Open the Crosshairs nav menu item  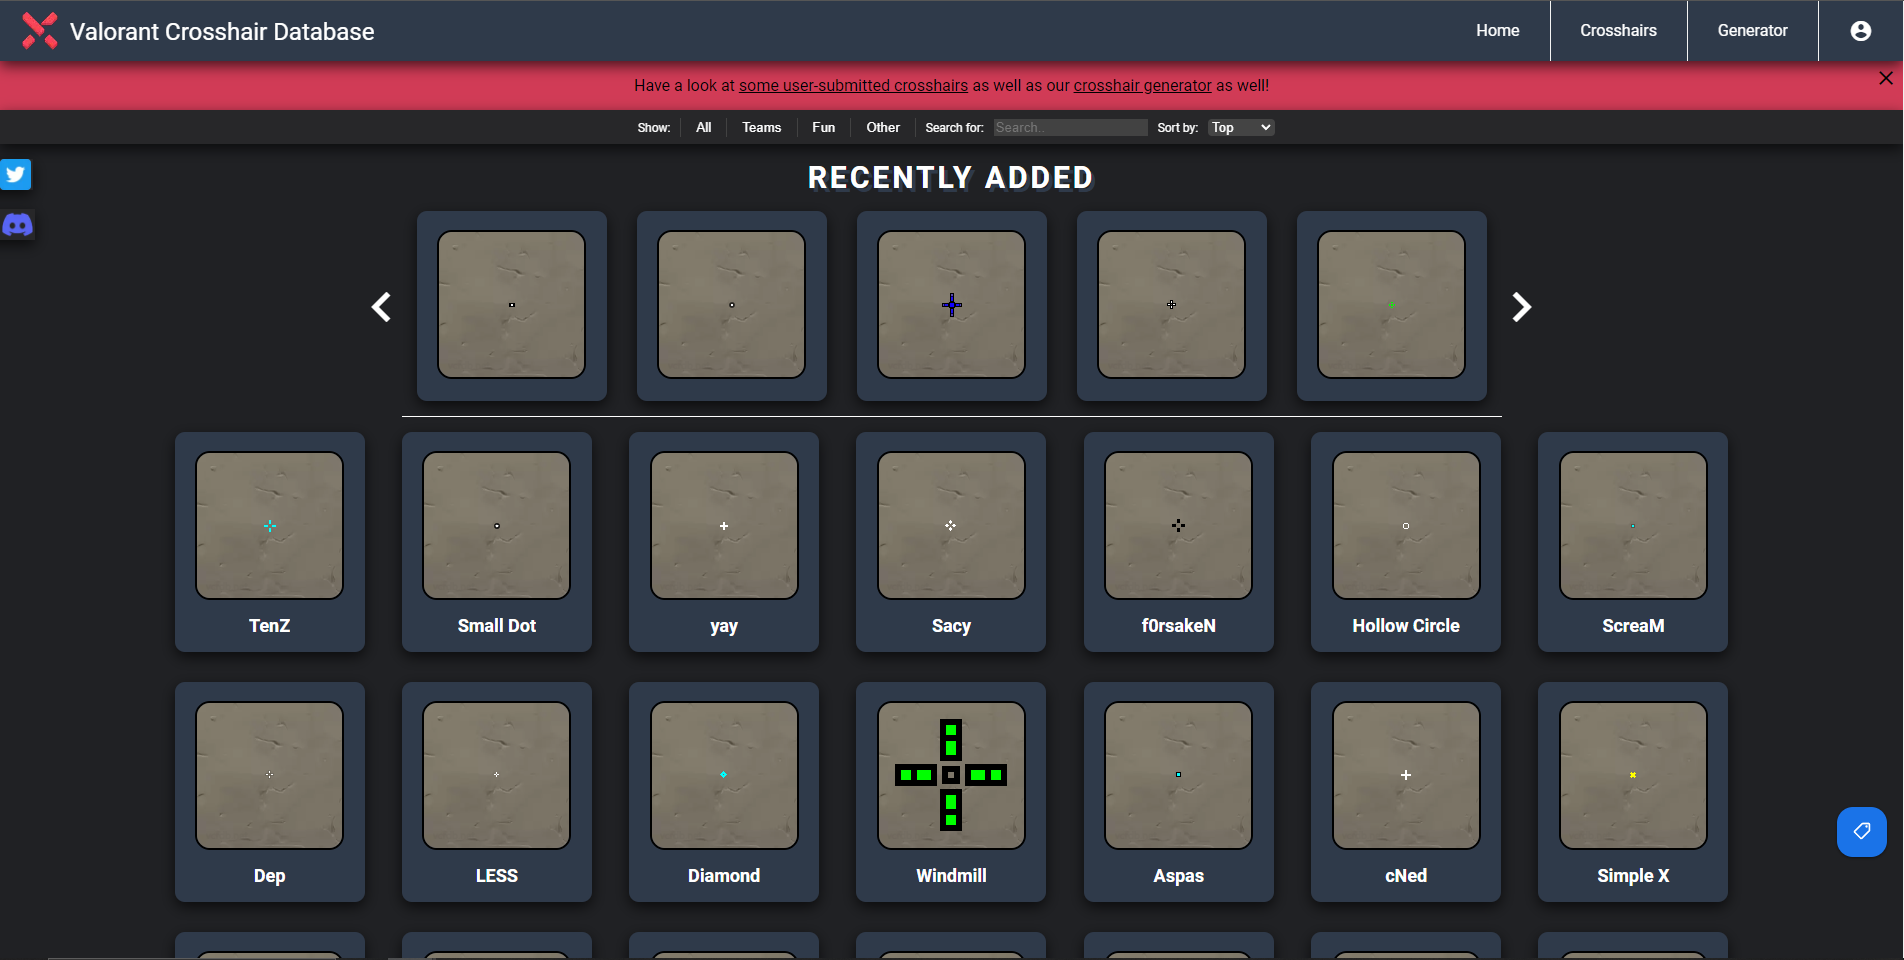pyautogui.click(x=1618, y=31)
